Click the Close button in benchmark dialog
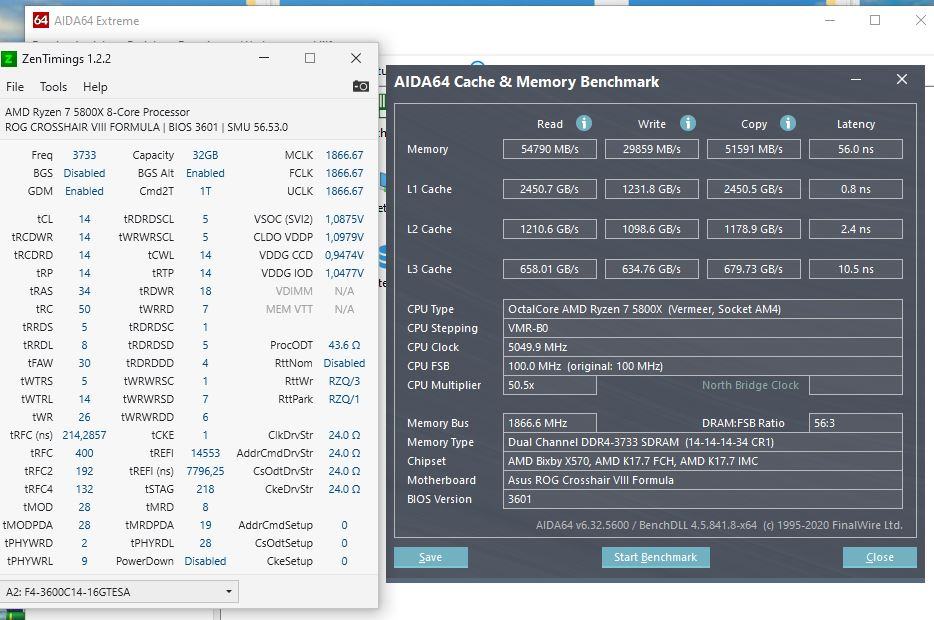 click(879, 557)
